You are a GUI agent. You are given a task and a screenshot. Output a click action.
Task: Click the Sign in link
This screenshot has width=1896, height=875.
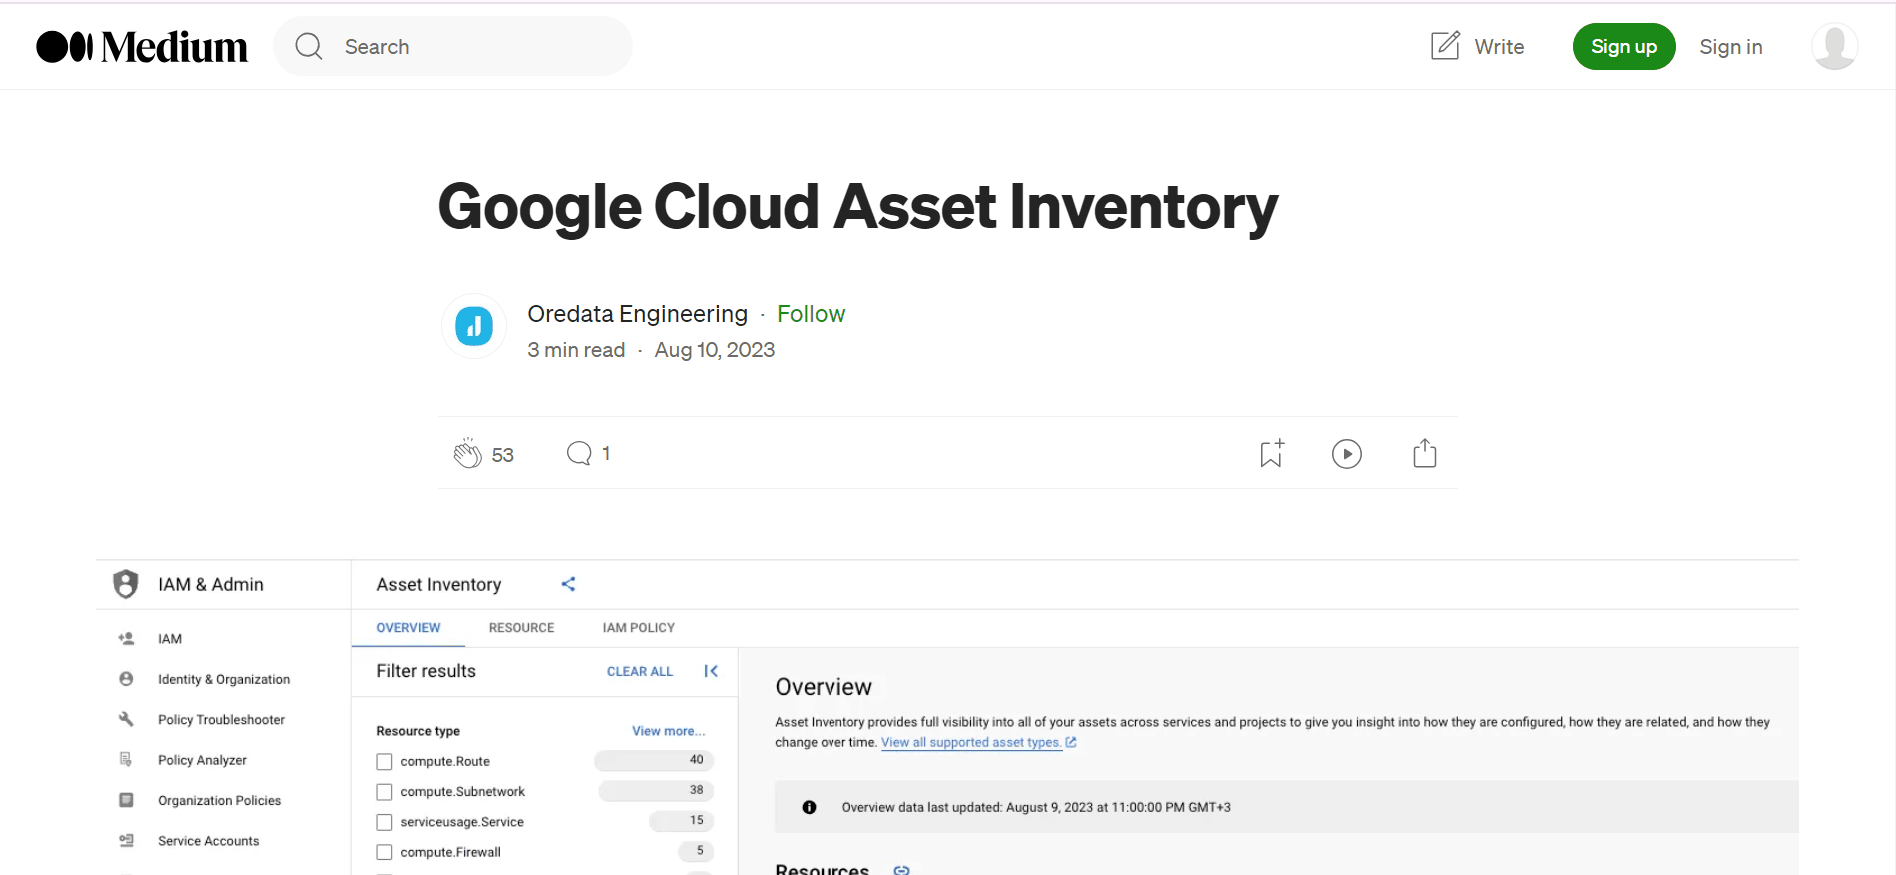tap(1731, 47)
